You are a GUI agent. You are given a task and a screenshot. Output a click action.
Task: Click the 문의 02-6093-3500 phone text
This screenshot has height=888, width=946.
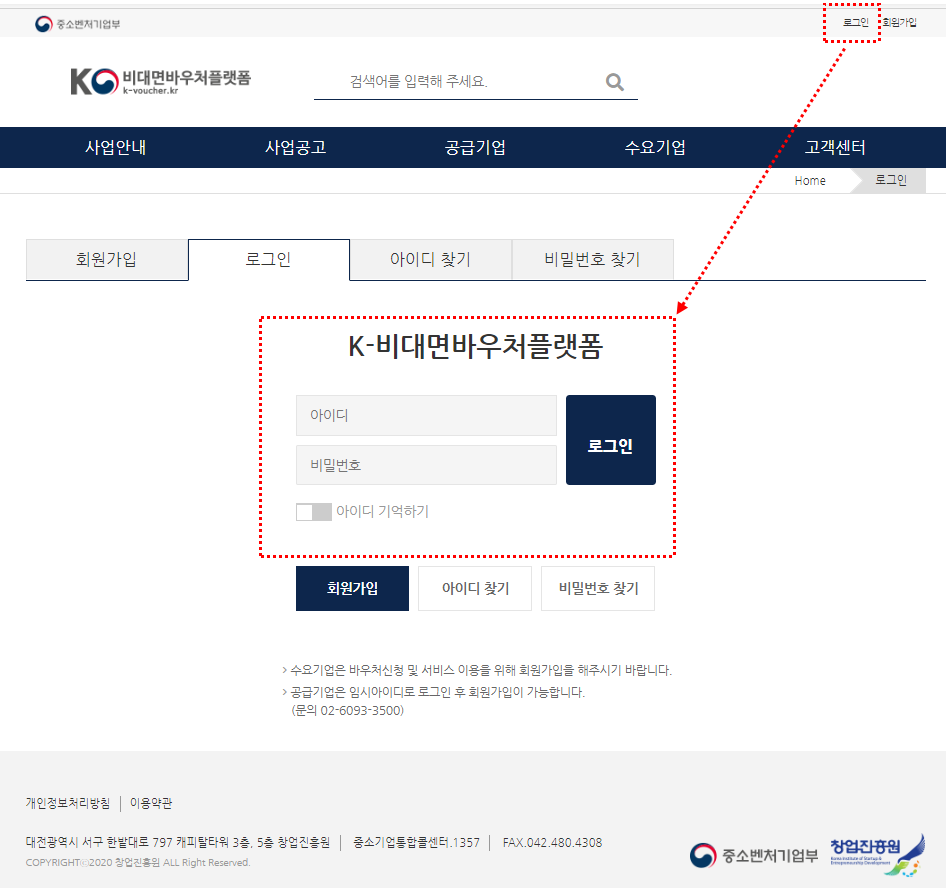click(348, 711)
